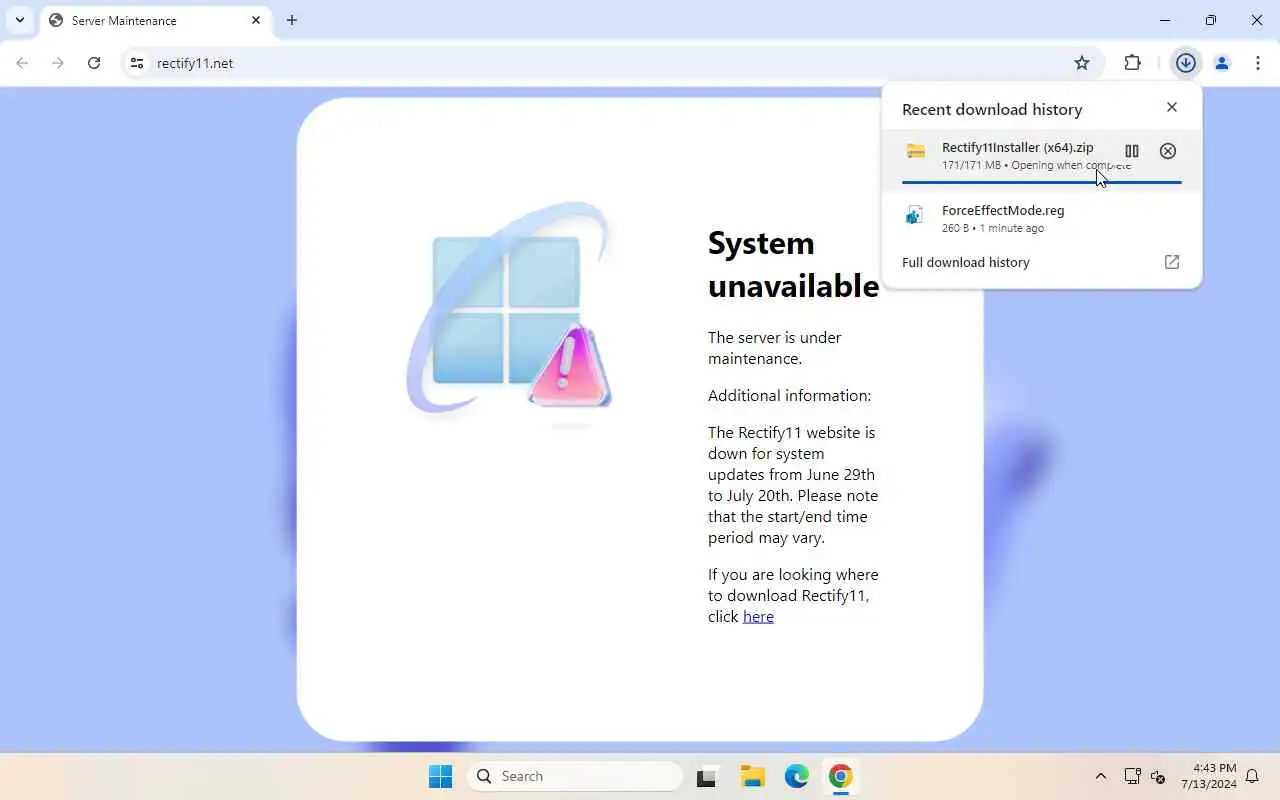This screenshot has height=800, width=1280.
Task: Click the System unavailable heading
Action: pyautogui.click(x=793, y=264)
